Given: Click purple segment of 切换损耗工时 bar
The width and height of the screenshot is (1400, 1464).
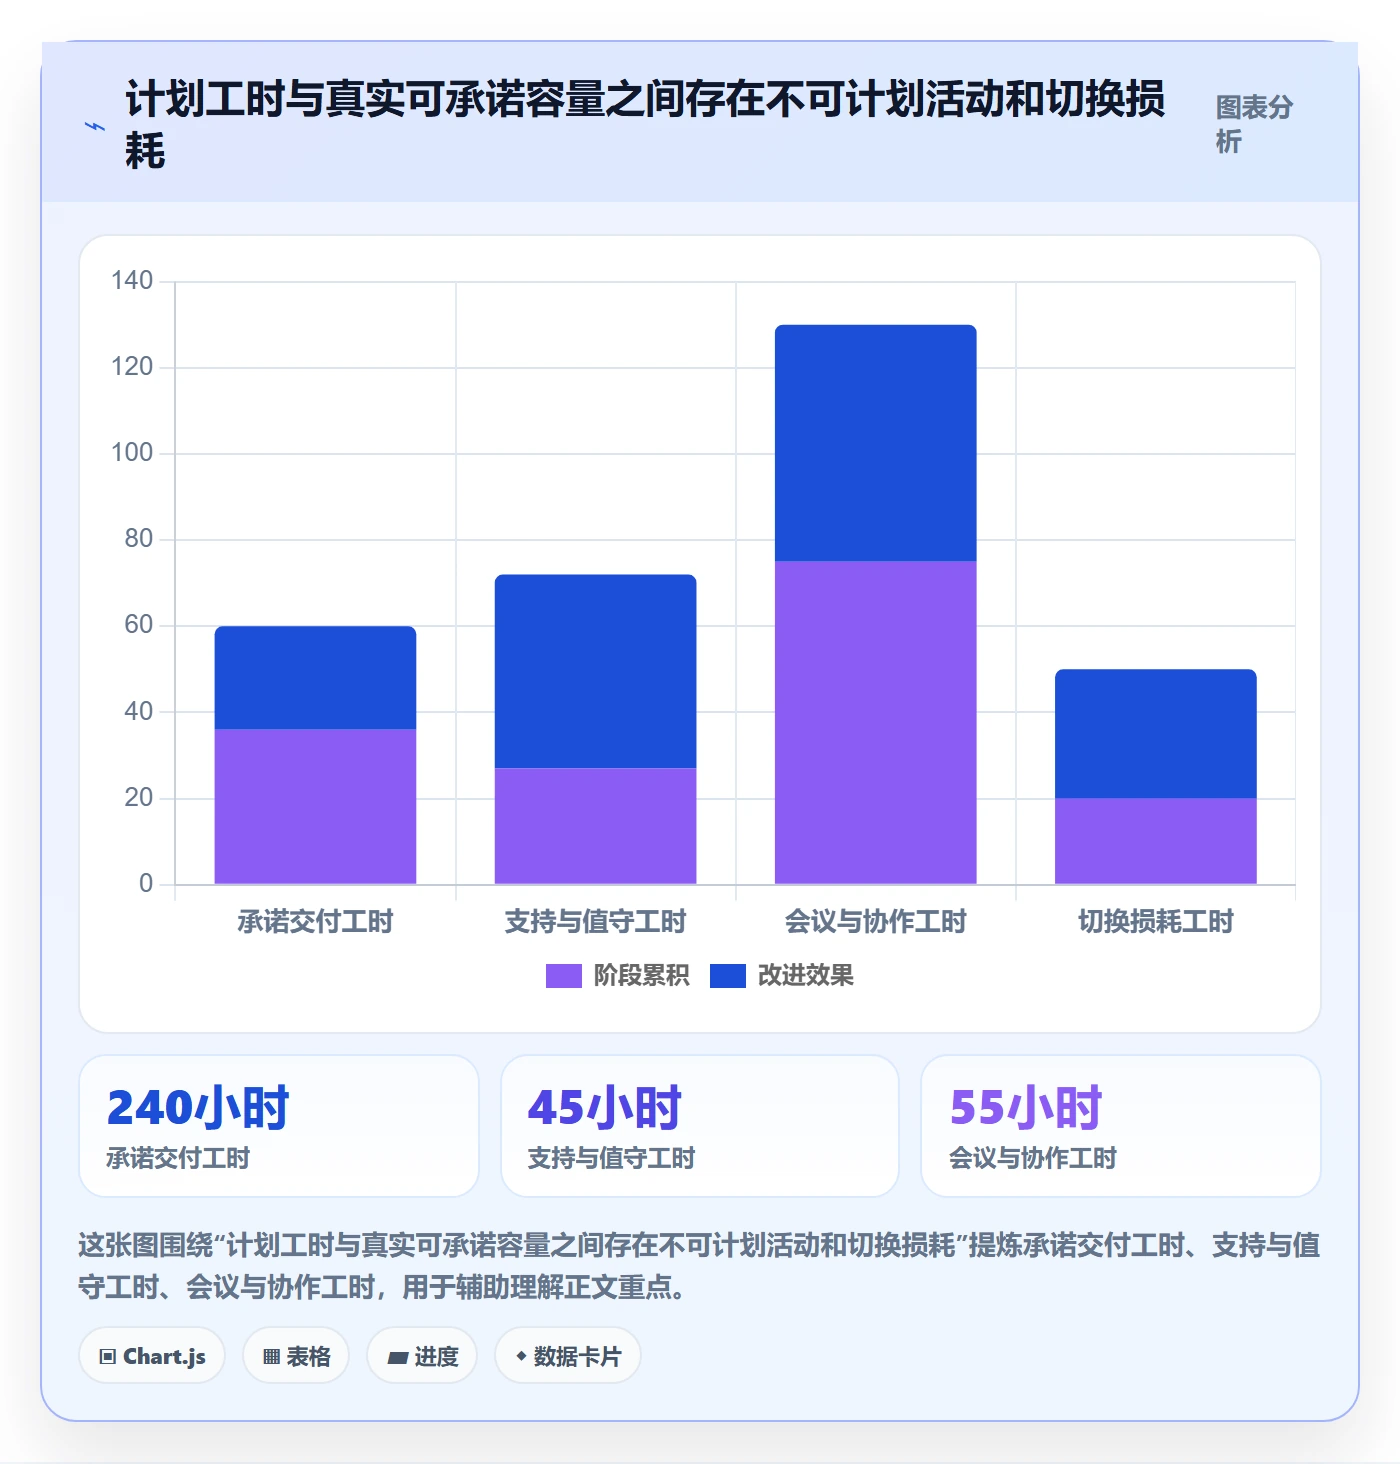Looking at the screenshot, I should pos(1155,841).
